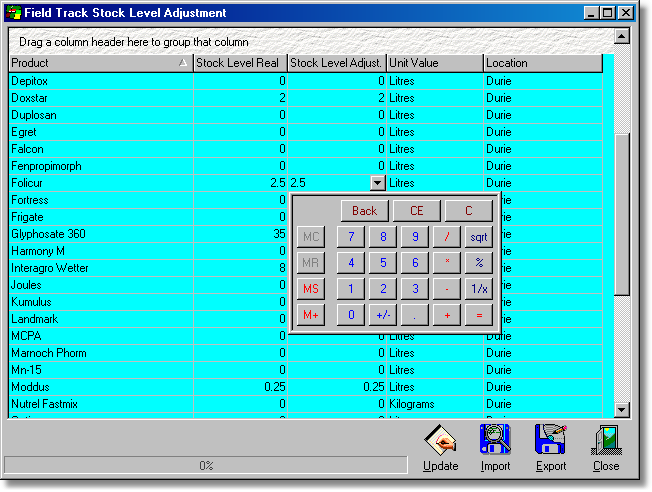The width and height of the screenshot is (652, 492).
Task: Select the Landmark product cell
Action: 101,319
